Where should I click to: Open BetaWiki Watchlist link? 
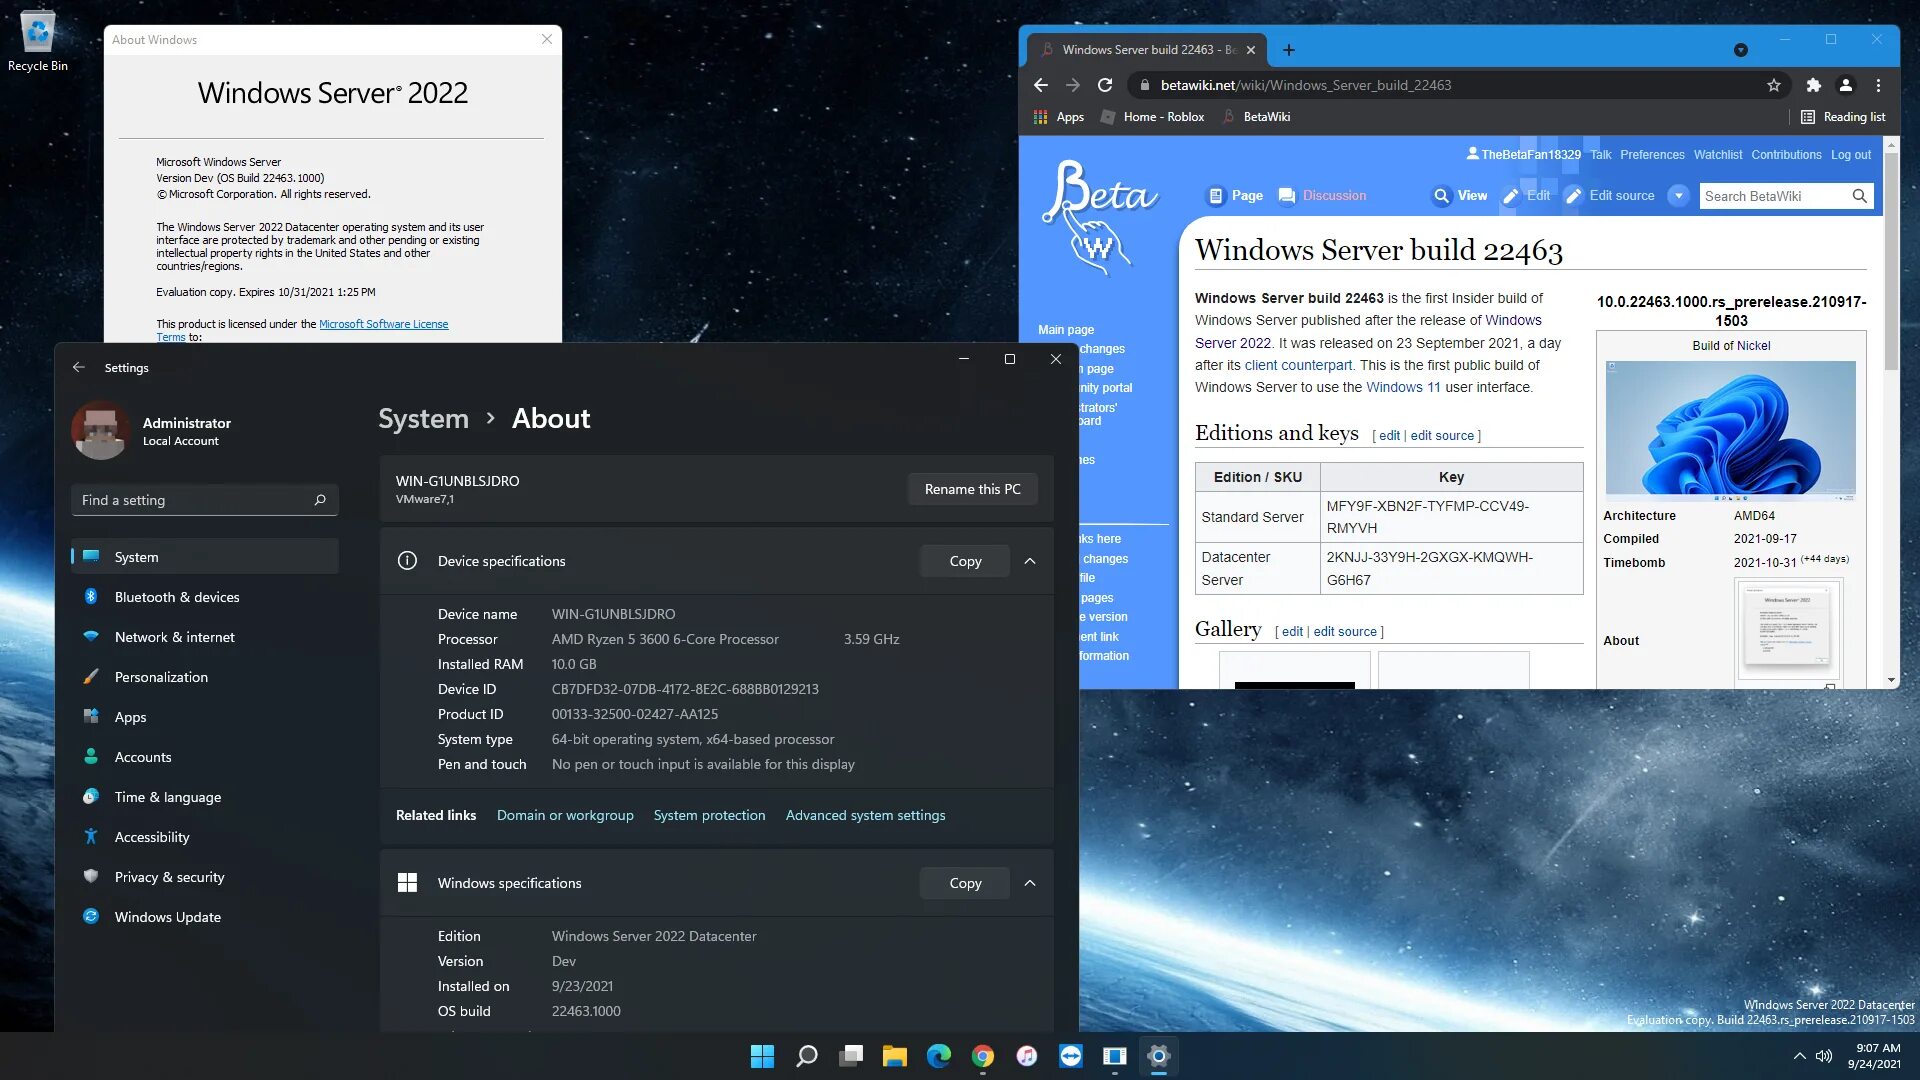1718,155
